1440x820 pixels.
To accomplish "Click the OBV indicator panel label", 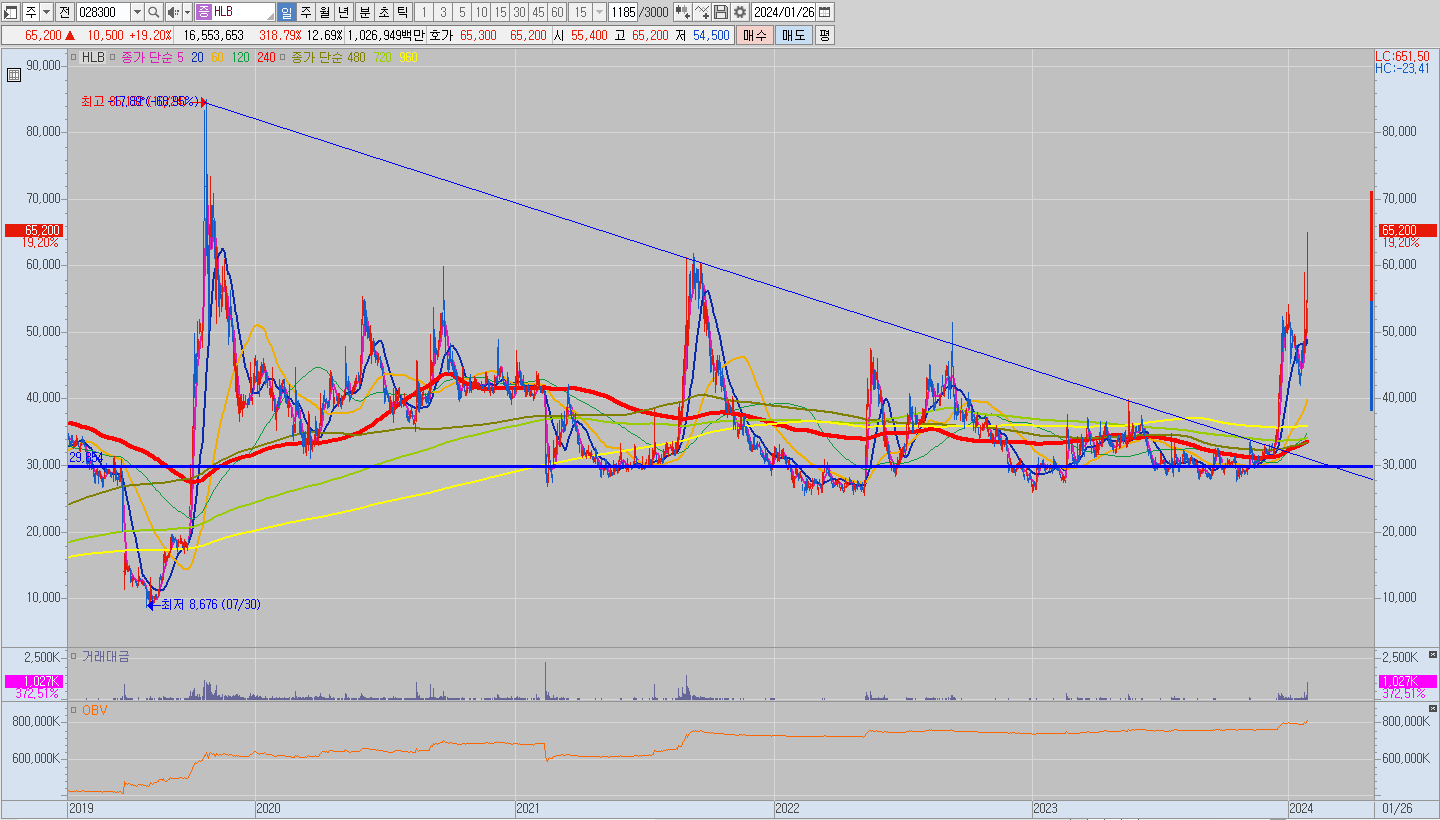I will point(94,710).
